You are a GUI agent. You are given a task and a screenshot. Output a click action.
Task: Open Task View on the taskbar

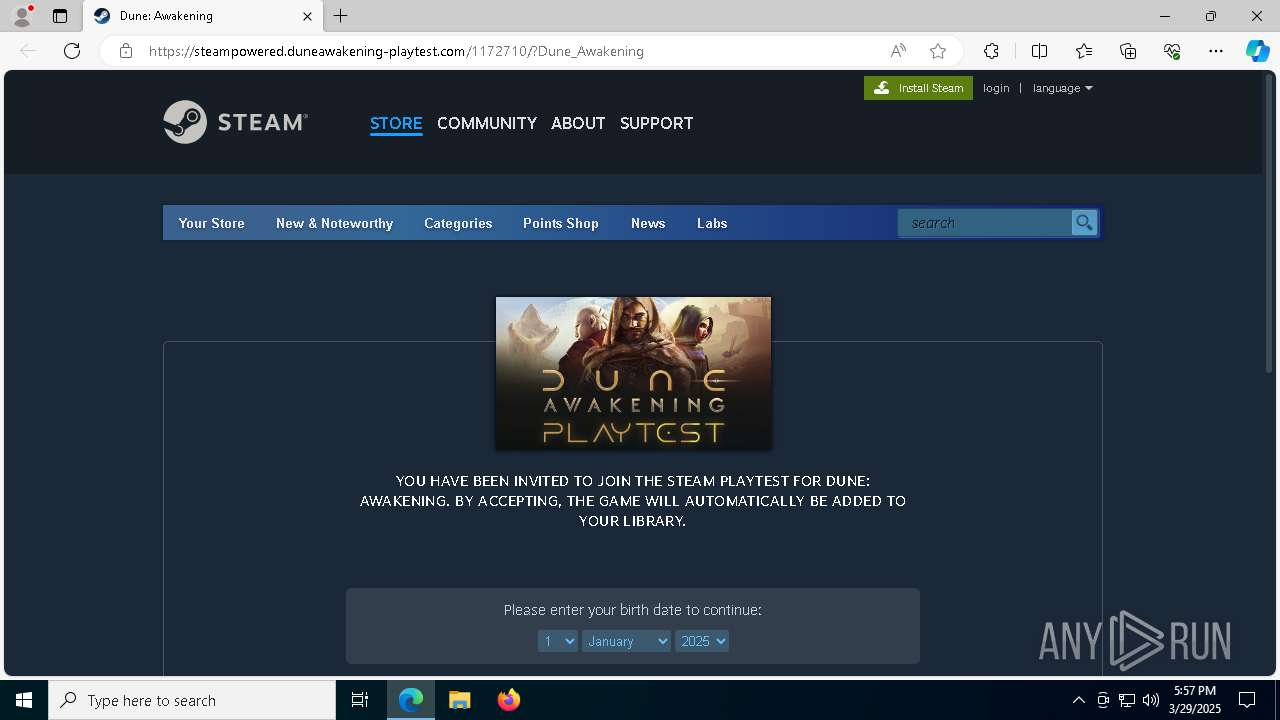click(x=360, y=700)
